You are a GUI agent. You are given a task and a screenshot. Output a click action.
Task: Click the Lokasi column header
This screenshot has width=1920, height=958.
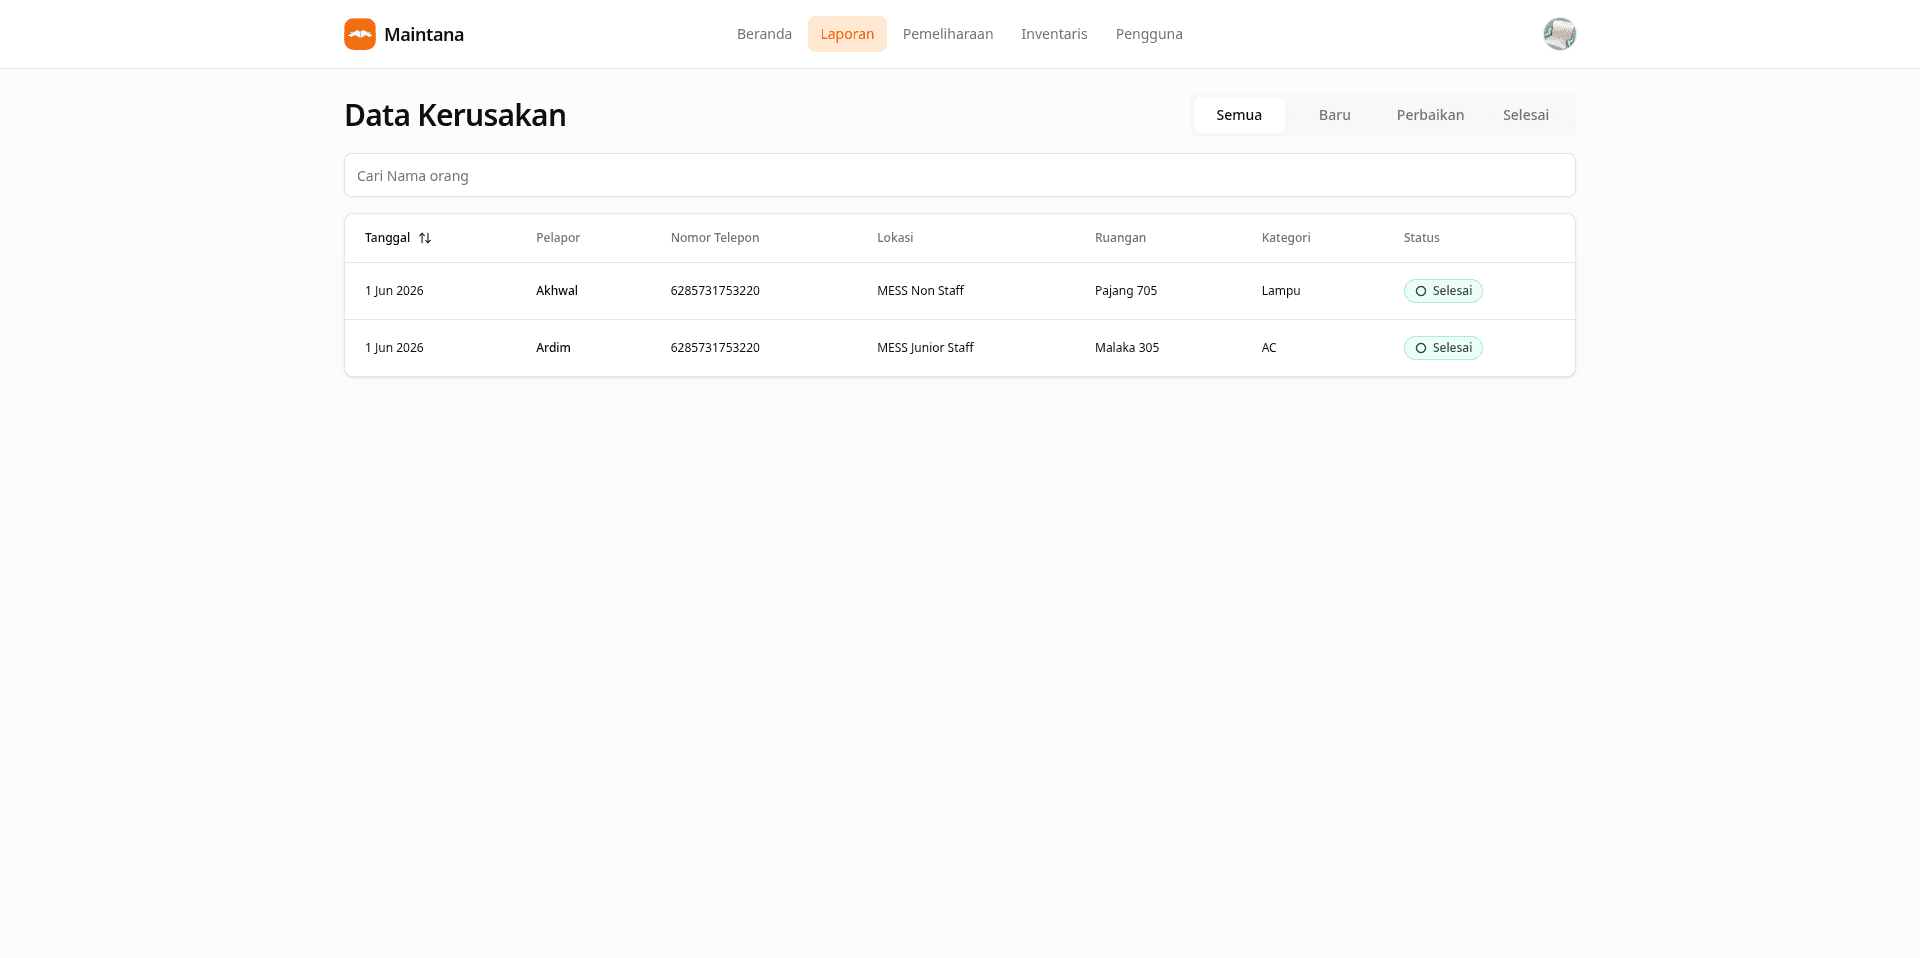click(895, 238)
